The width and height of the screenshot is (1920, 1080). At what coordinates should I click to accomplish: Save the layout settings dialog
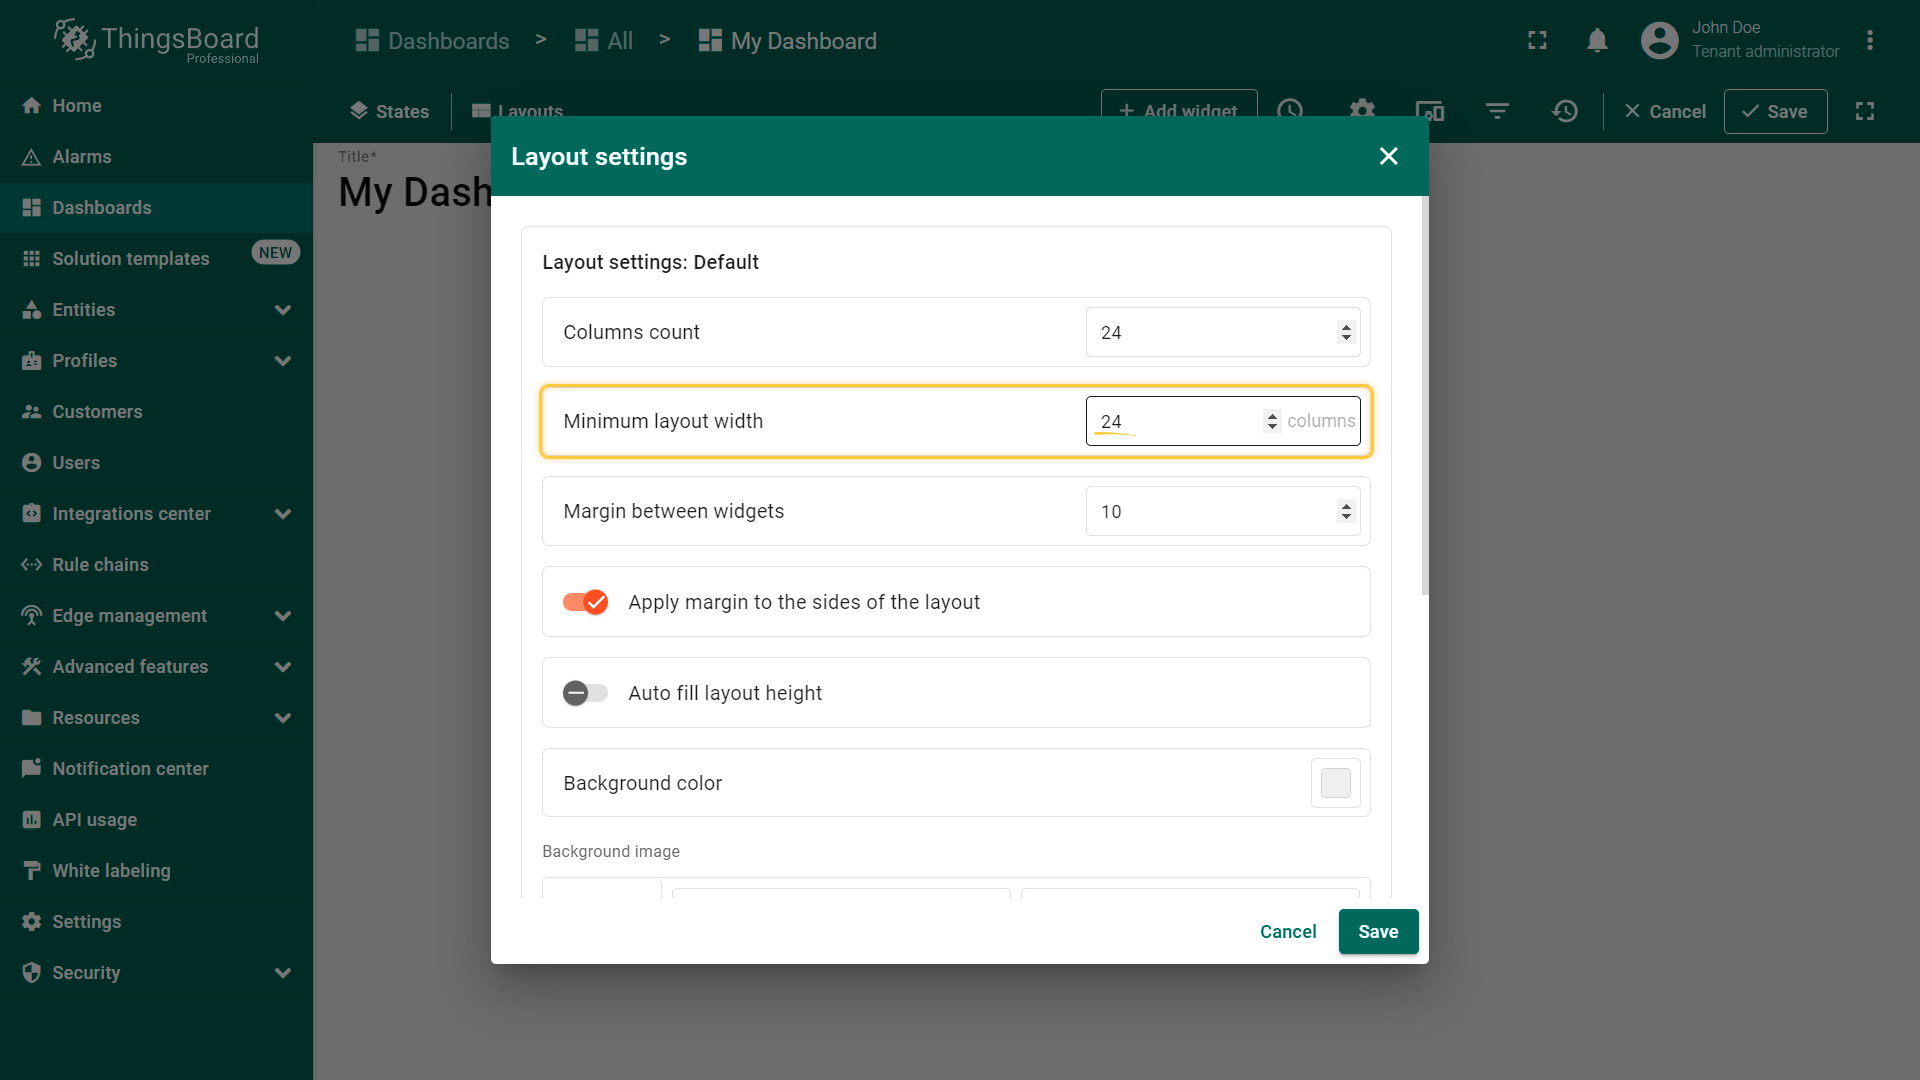tap(1378, 932)
